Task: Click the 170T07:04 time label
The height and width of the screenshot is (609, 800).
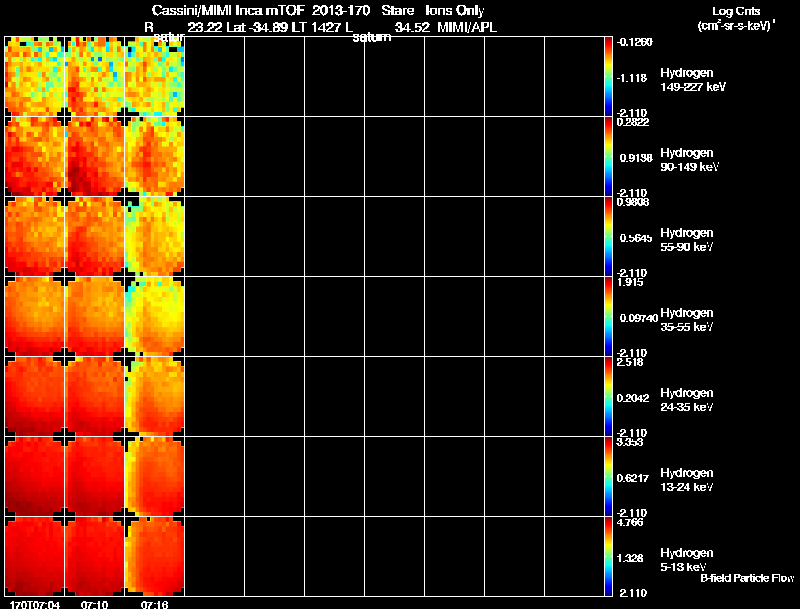Action: coord(34,604)
